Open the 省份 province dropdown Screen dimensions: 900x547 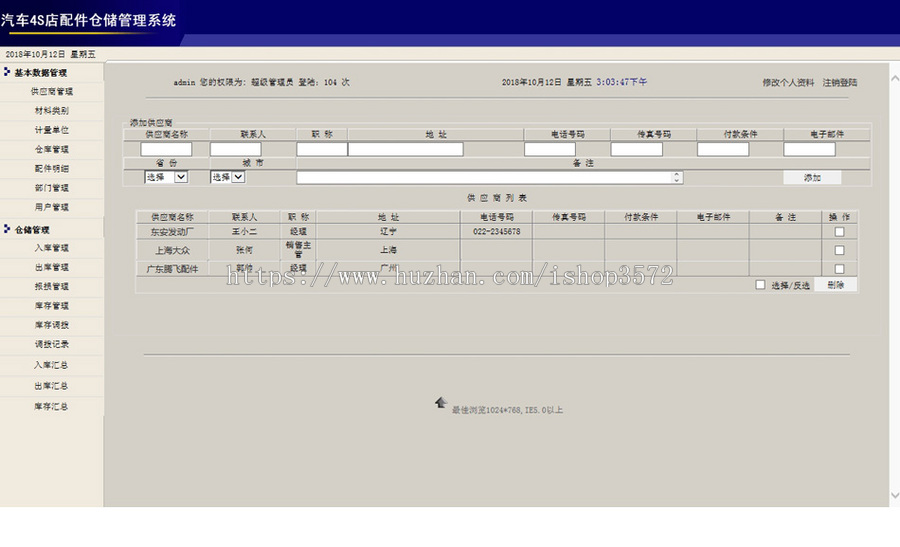(166, 177)
